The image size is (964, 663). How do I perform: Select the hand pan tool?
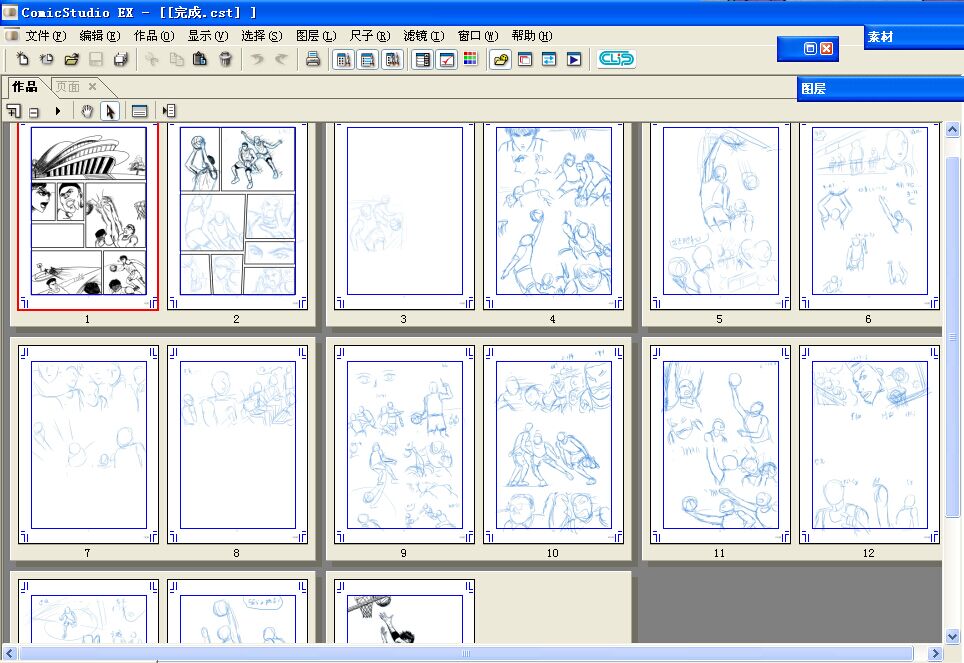(87, 111)
